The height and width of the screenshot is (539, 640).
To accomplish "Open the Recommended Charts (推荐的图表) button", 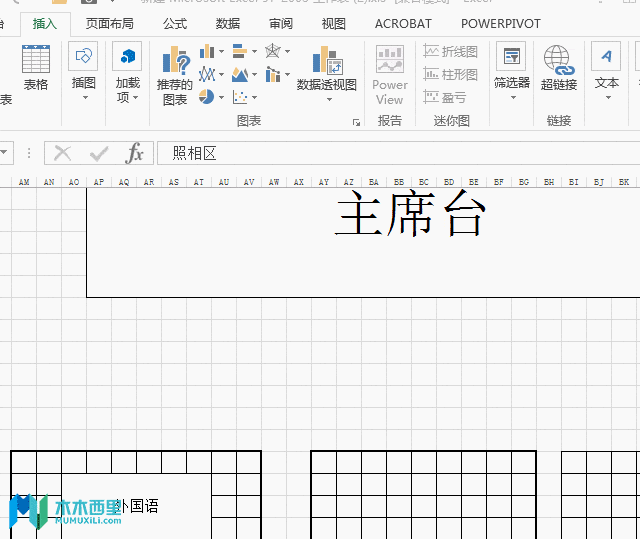I will pyautogui.click(x=175, y=75).
